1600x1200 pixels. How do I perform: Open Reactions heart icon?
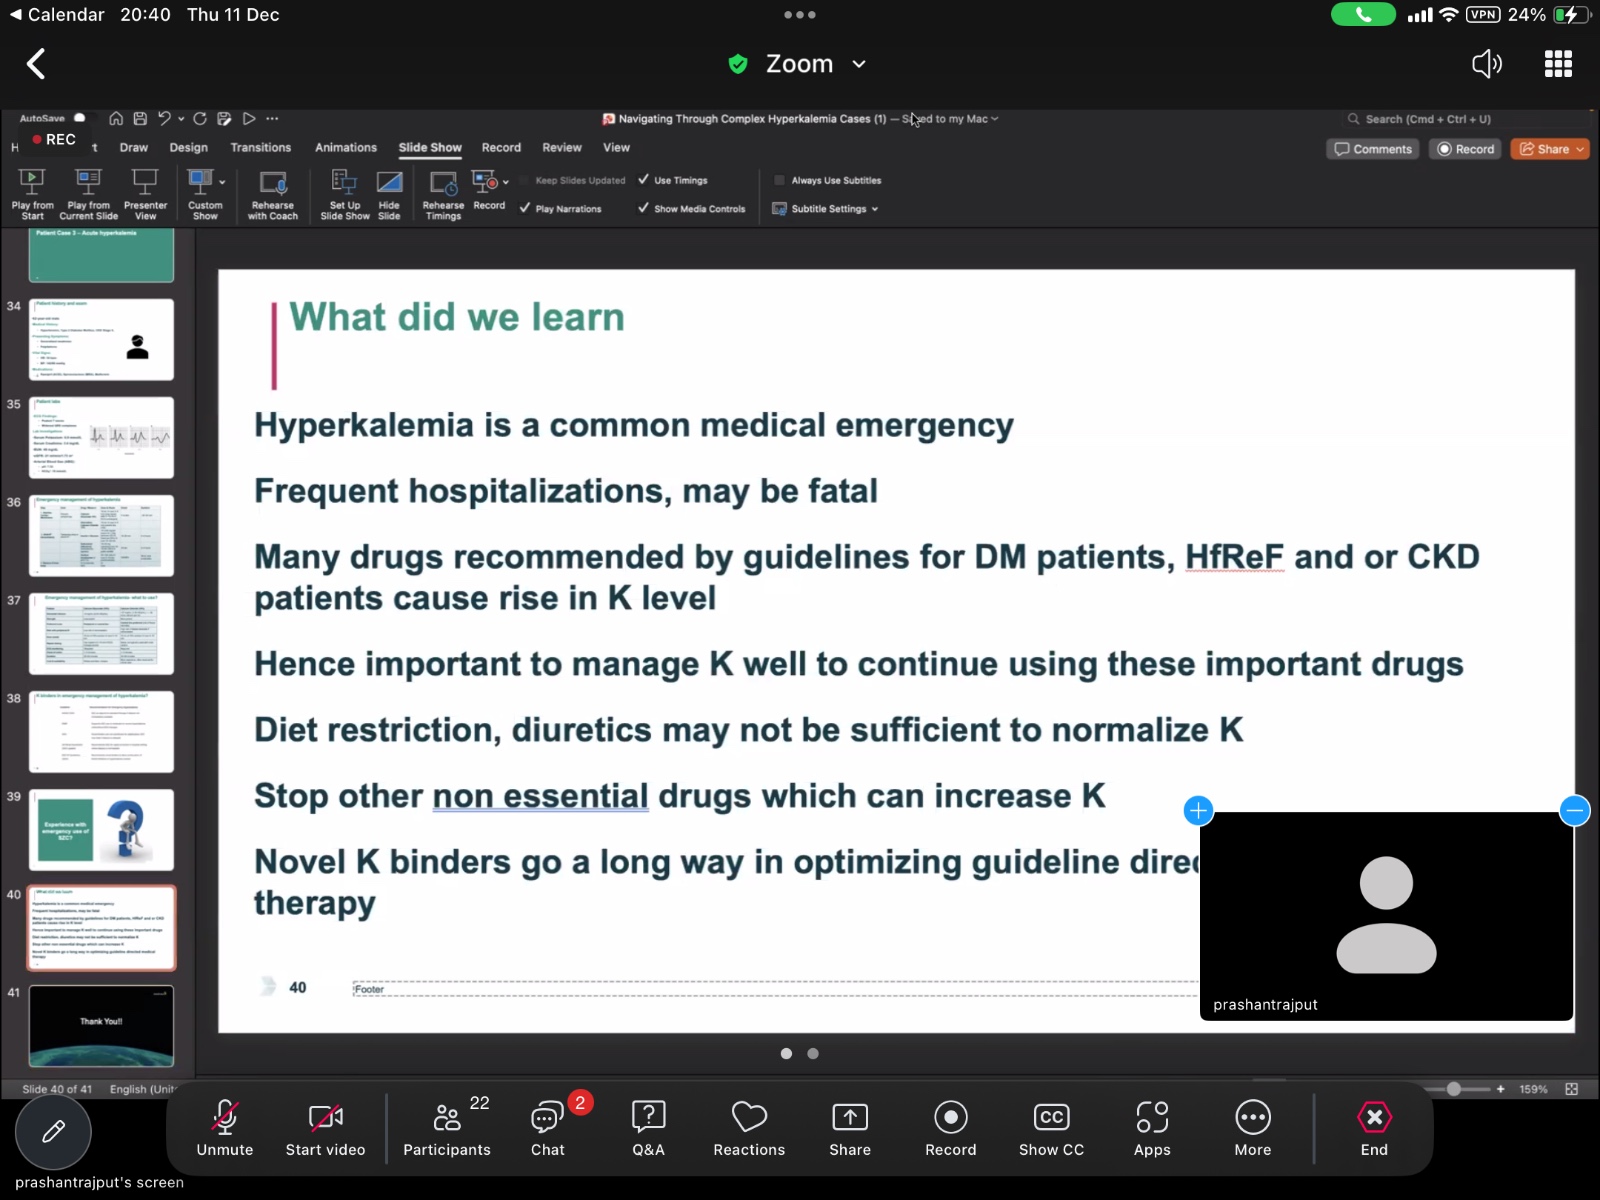point(749,1128)
